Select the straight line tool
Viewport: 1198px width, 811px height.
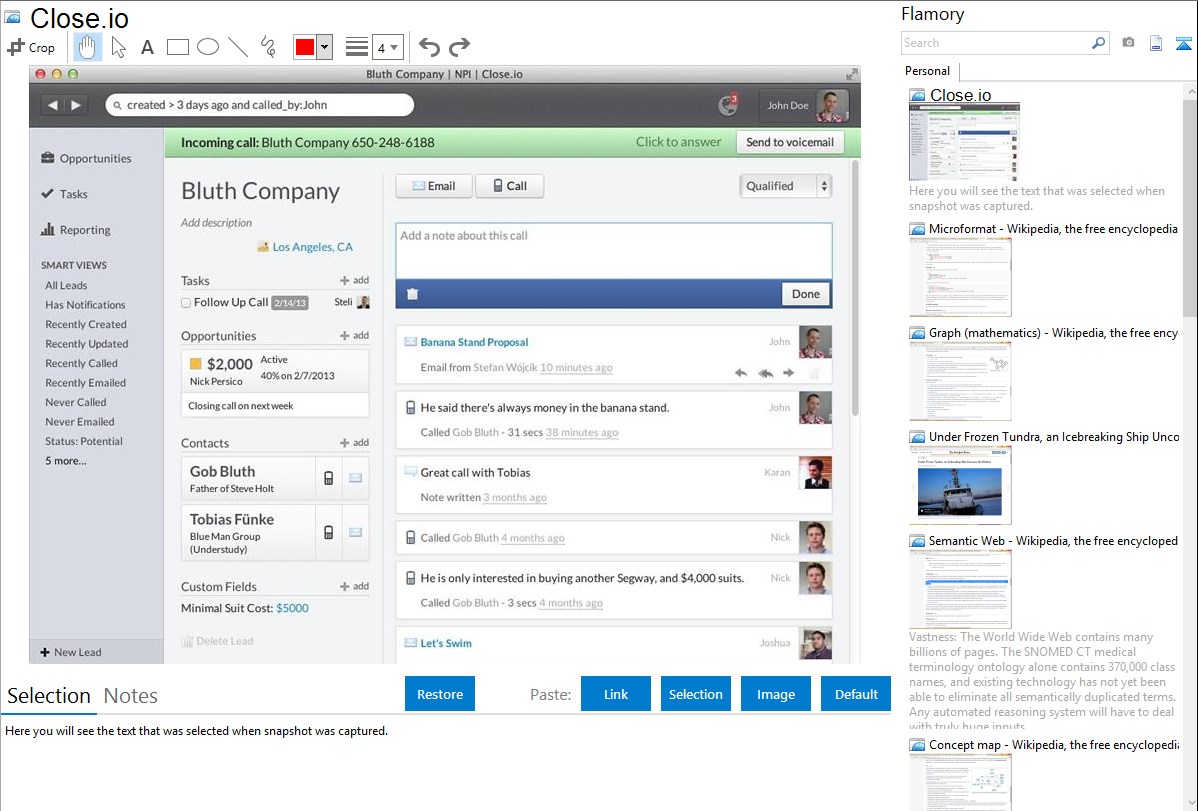point(238,47)
